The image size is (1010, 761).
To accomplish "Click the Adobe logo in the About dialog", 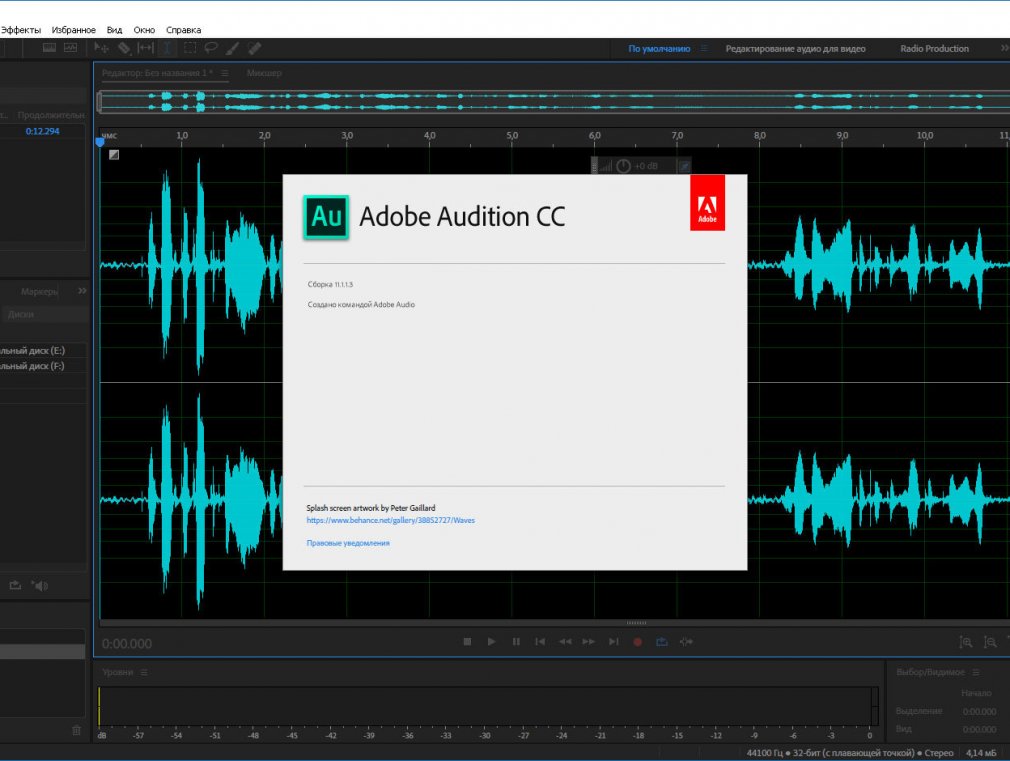I will [707, 202].
